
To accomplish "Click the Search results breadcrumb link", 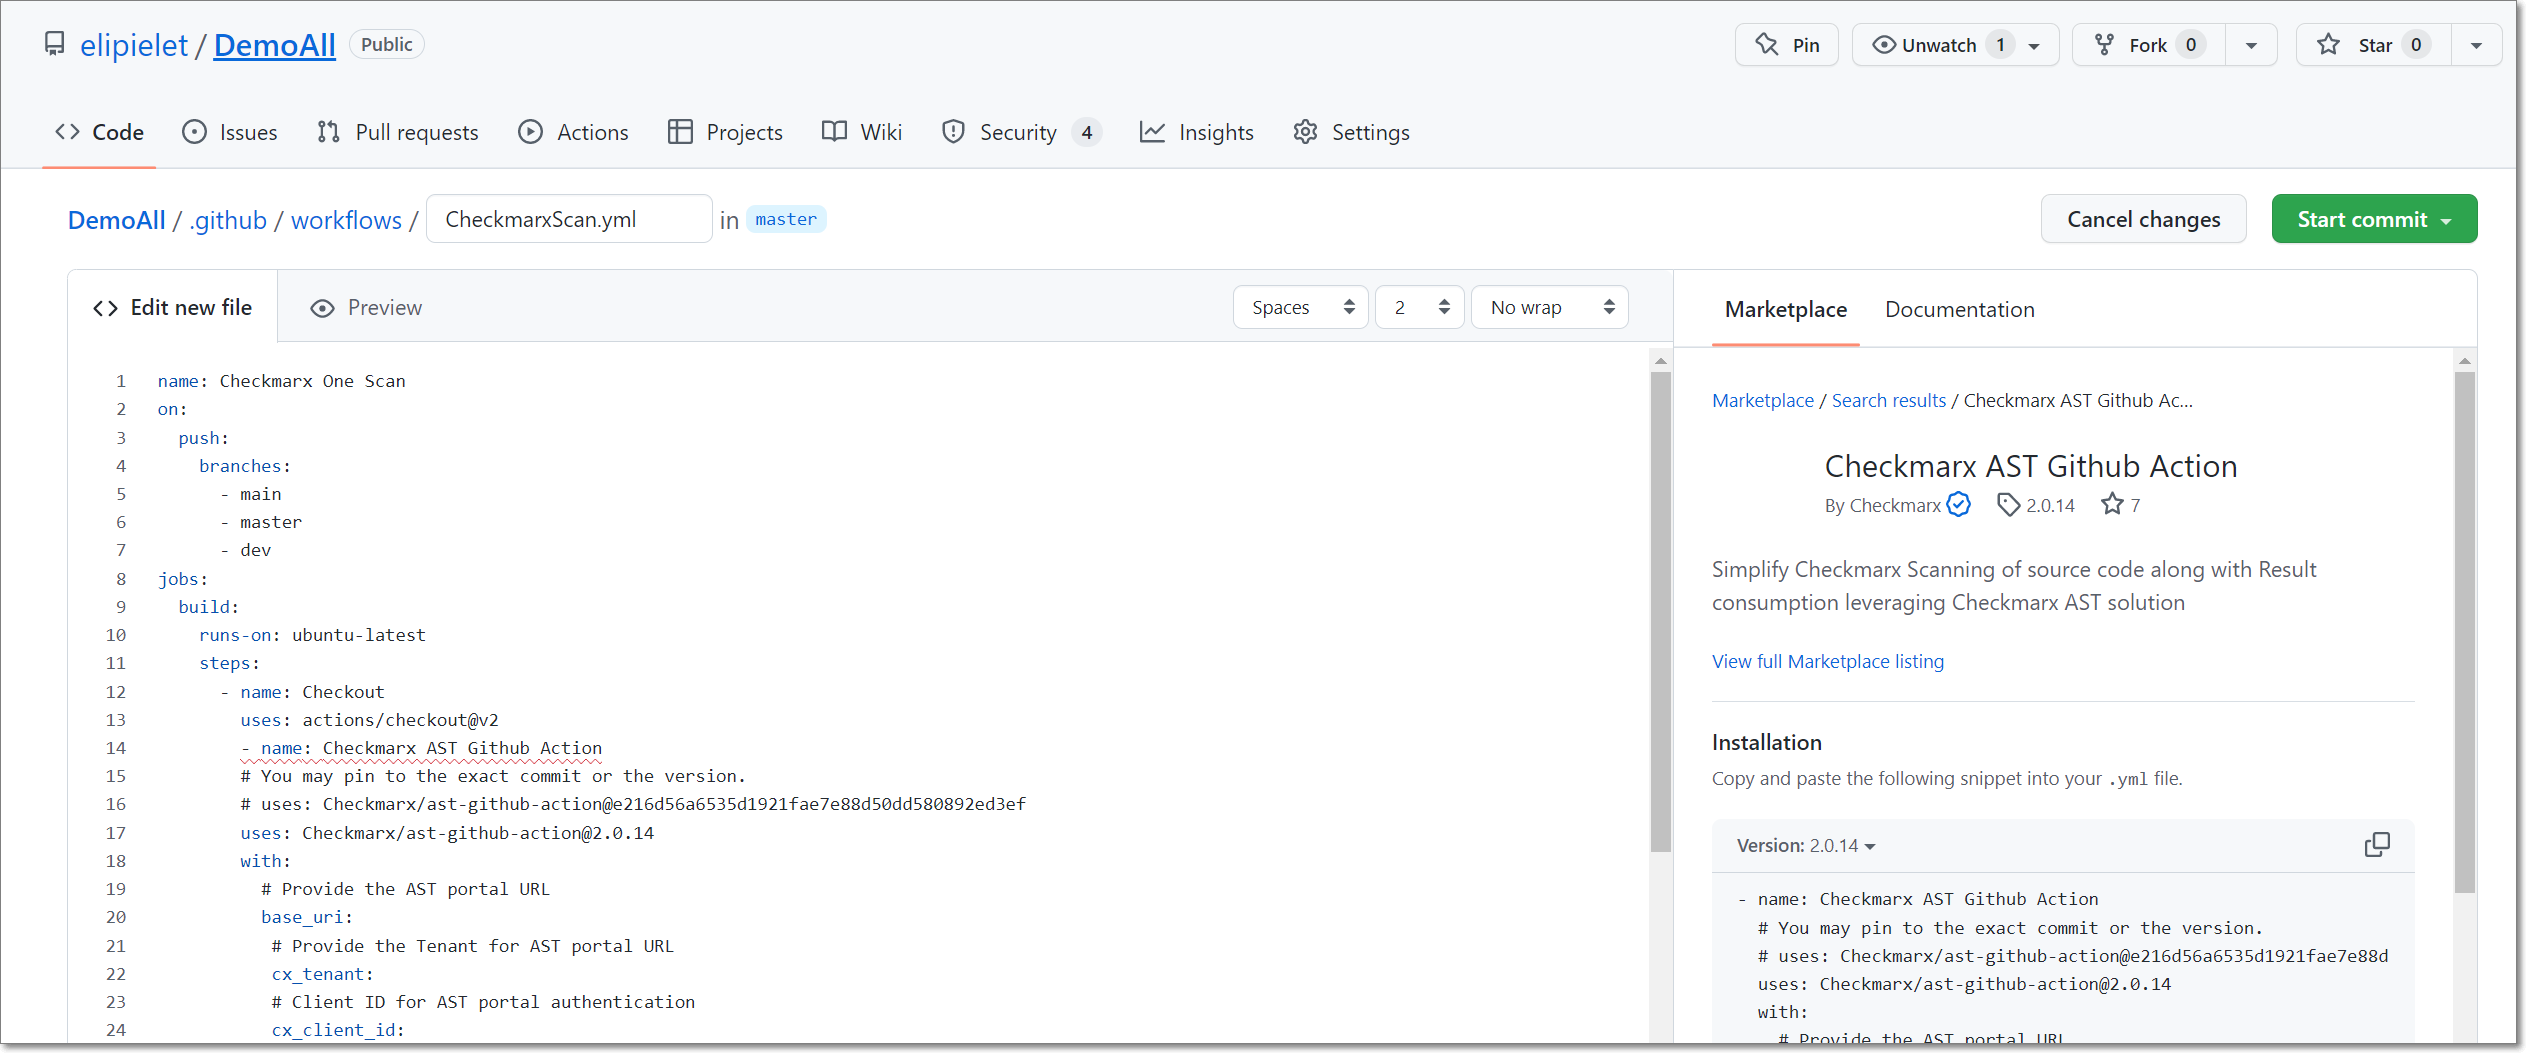I will point(1888,400).
